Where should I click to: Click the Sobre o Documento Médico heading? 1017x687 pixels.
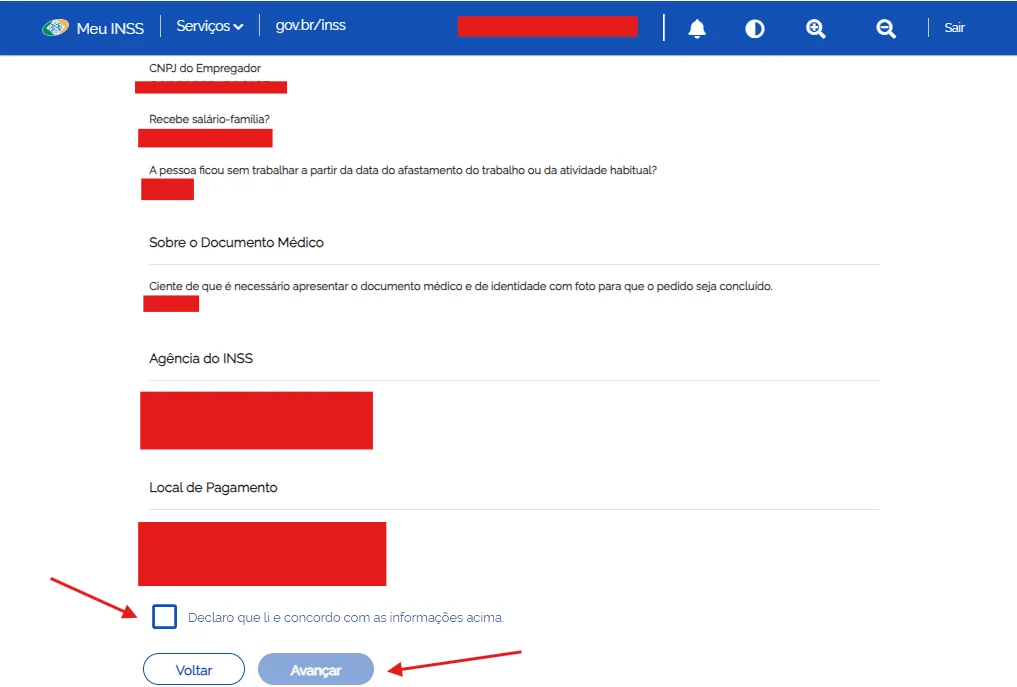[x=236, y=243]
